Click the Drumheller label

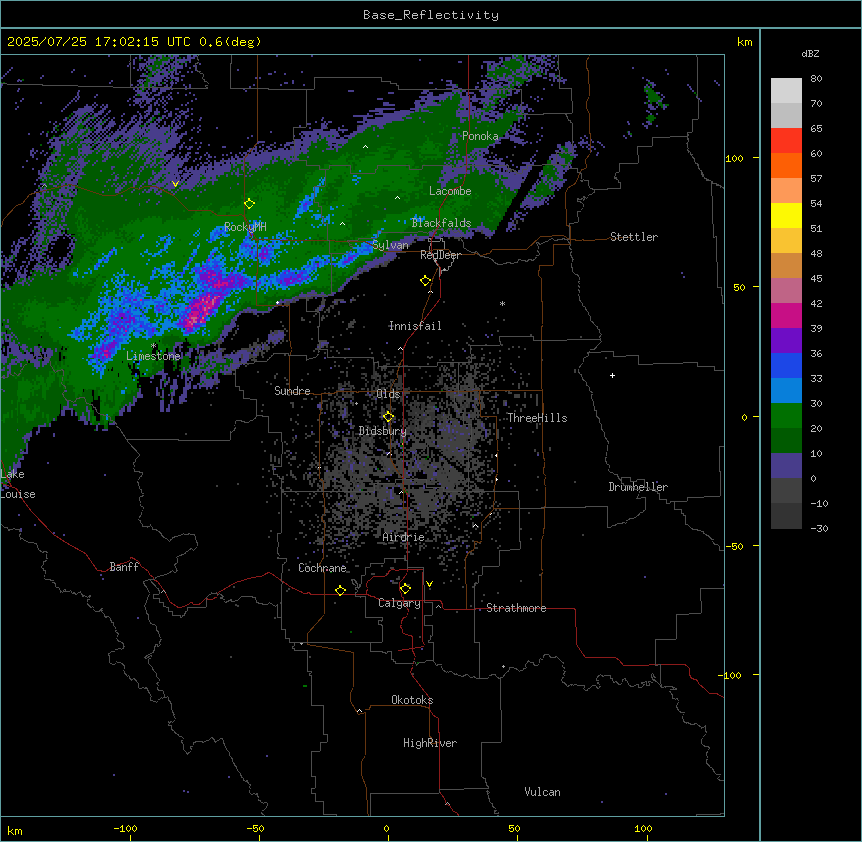pos(638,487)
